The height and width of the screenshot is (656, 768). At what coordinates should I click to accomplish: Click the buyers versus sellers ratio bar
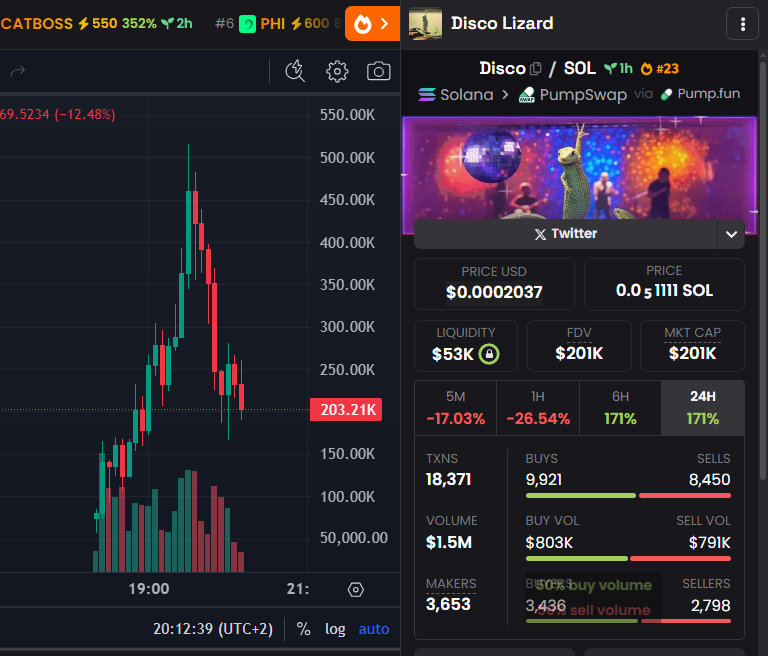pyautogui.click(x=628, y=621)
